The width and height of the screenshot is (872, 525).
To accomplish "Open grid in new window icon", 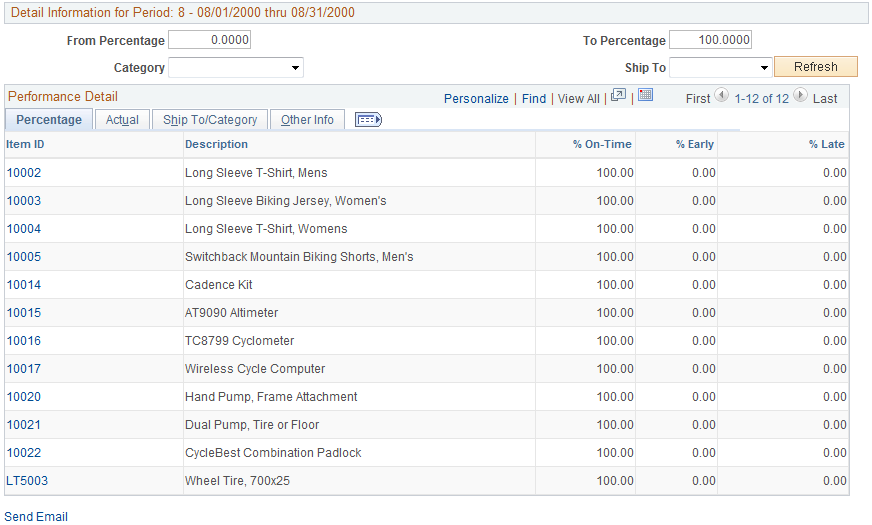I will [618, 95].
